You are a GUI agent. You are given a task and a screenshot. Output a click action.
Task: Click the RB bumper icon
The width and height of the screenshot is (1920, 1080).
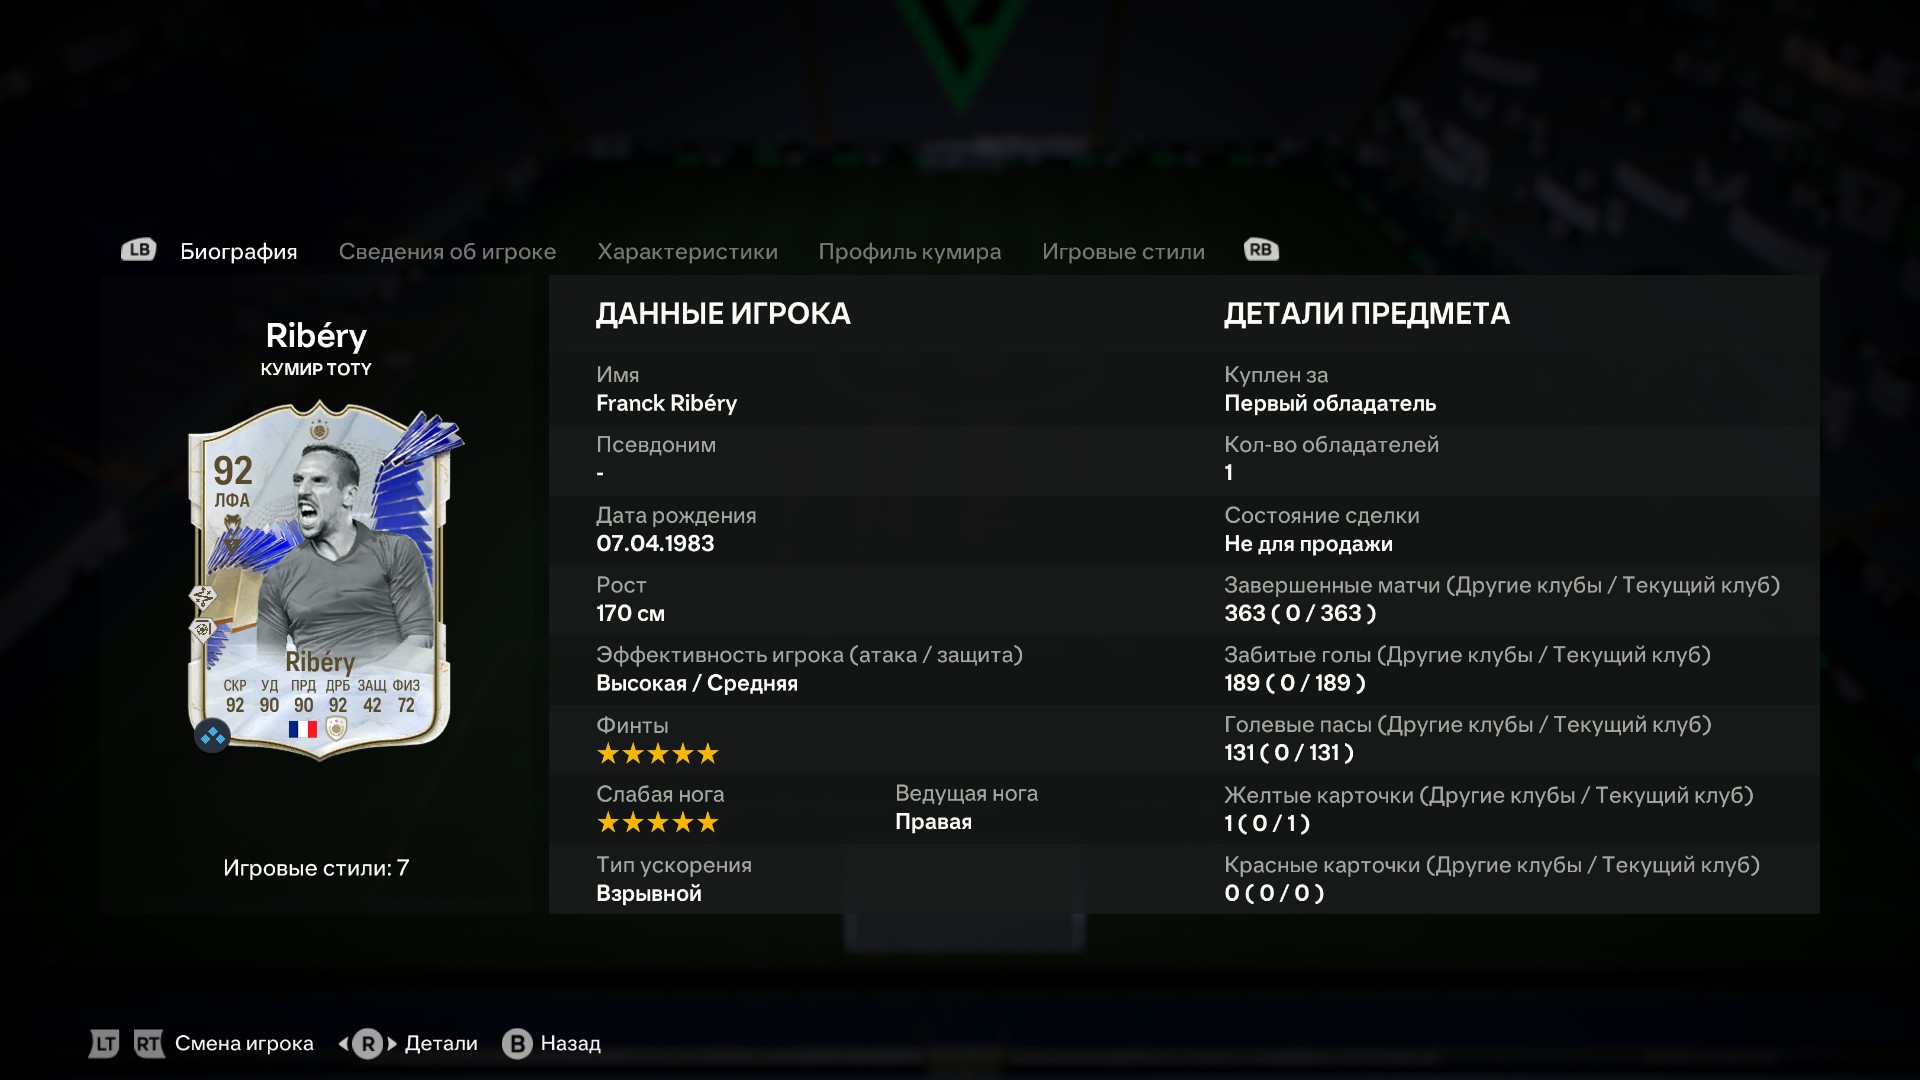pos(1261,250)
